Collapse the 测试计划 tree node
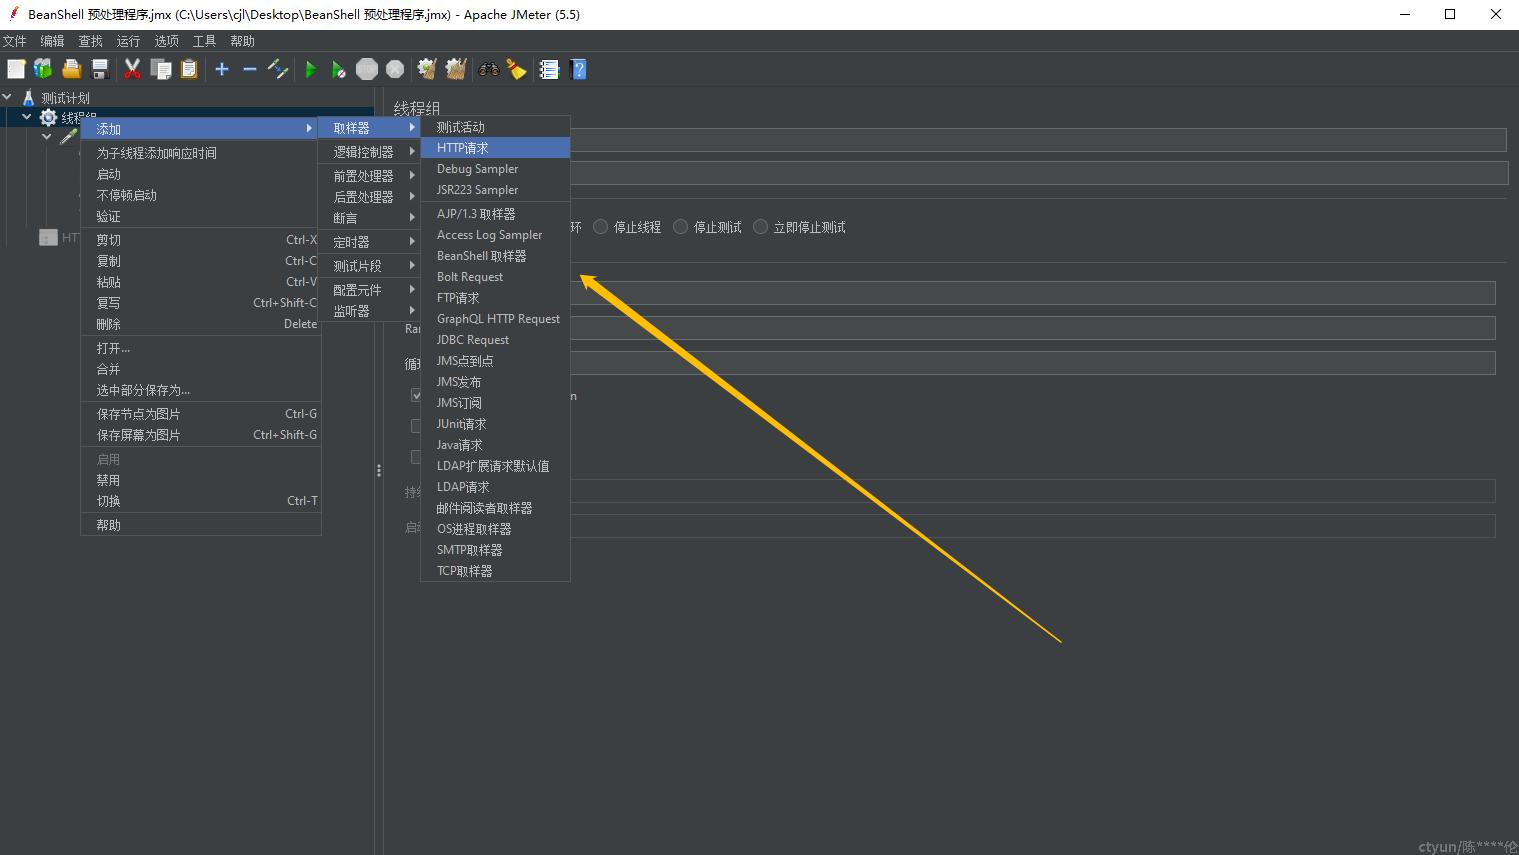Screen dimensions: 1519x855 point(7,97)
